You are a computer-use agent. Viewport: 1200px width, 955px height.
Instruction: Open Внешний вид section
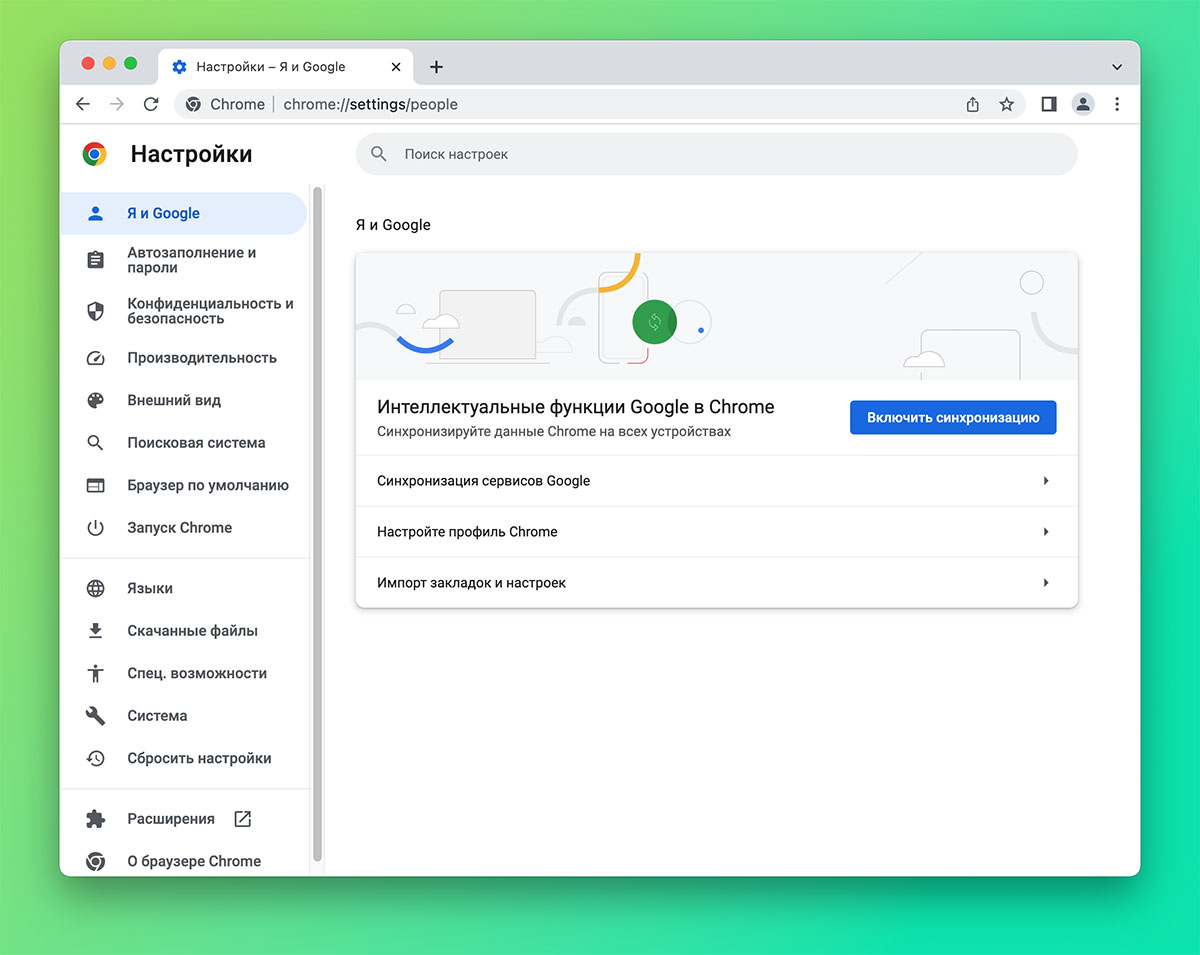pyautogui.click(x=183, y=400)
